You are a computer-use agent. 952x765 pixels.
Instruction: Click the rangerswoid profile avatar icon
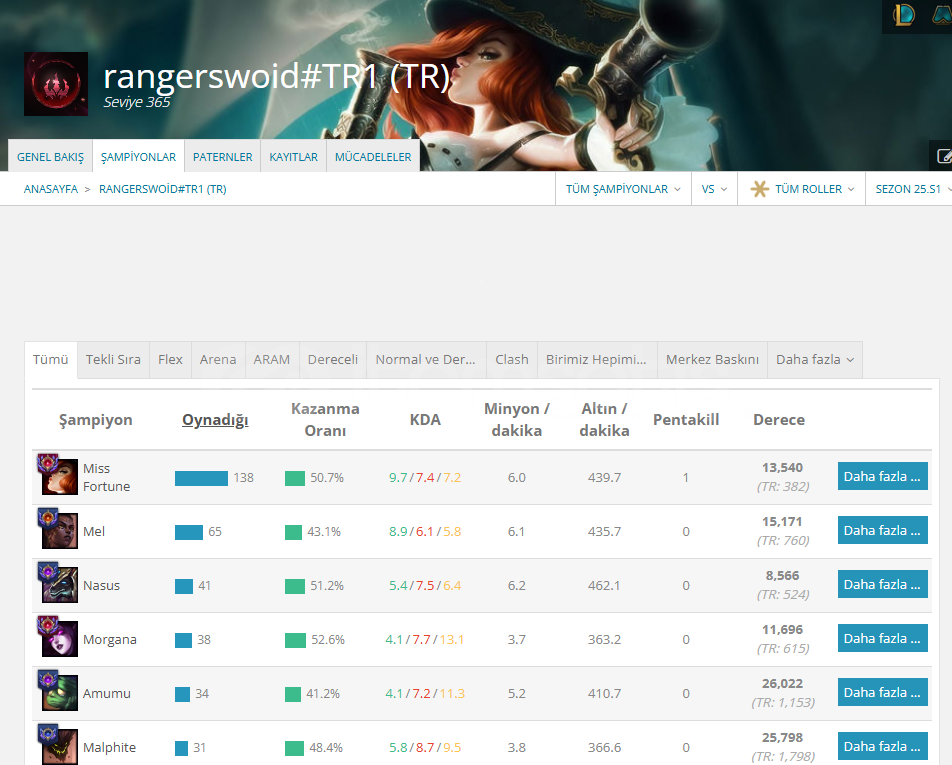click(x=56, y=84)
